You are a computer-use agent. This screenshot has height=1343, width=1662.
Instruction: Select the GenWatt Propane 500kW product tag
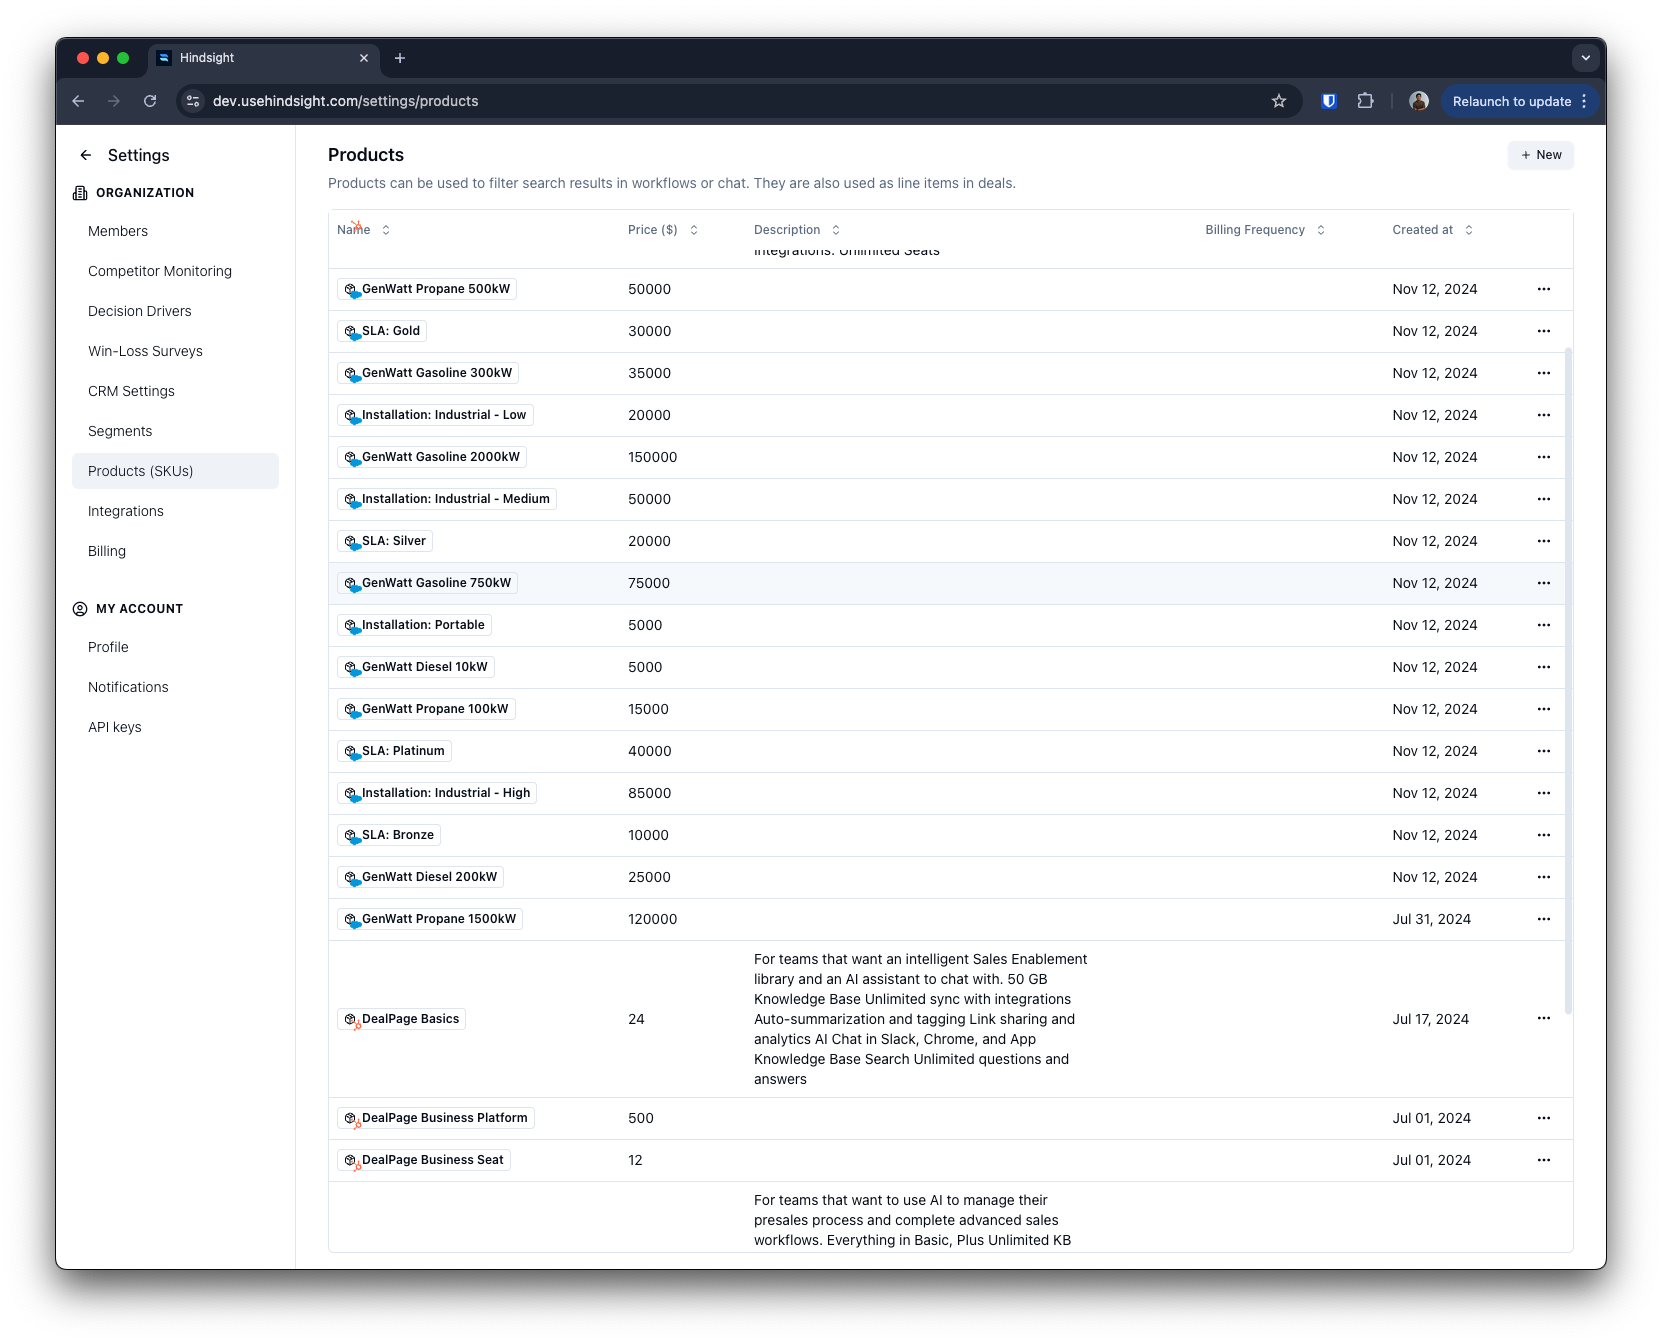[427, 289]
